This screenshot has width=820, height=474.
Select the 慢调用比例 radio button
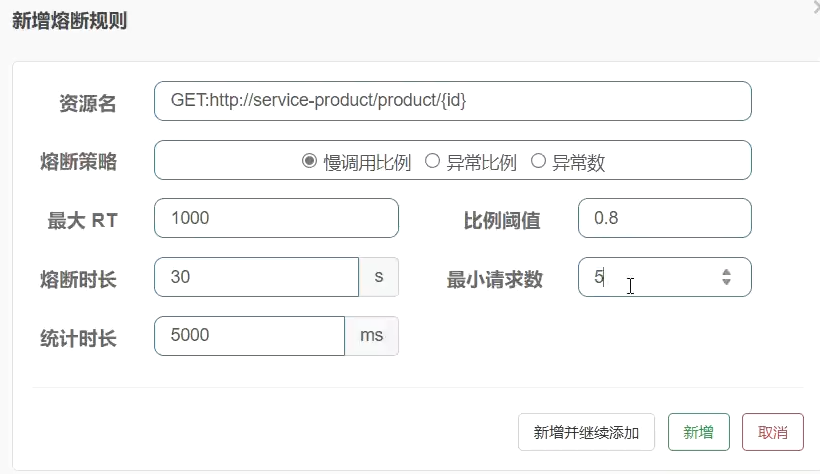click(309, 161)
